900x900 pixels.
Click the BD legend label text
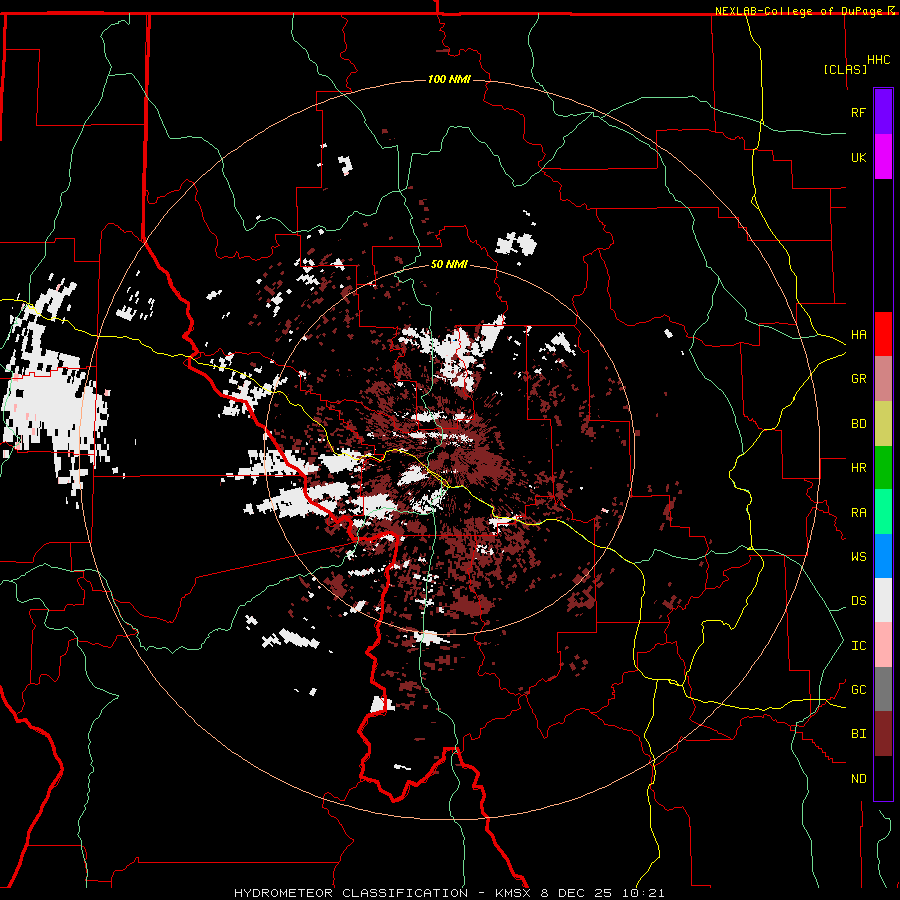858,424
